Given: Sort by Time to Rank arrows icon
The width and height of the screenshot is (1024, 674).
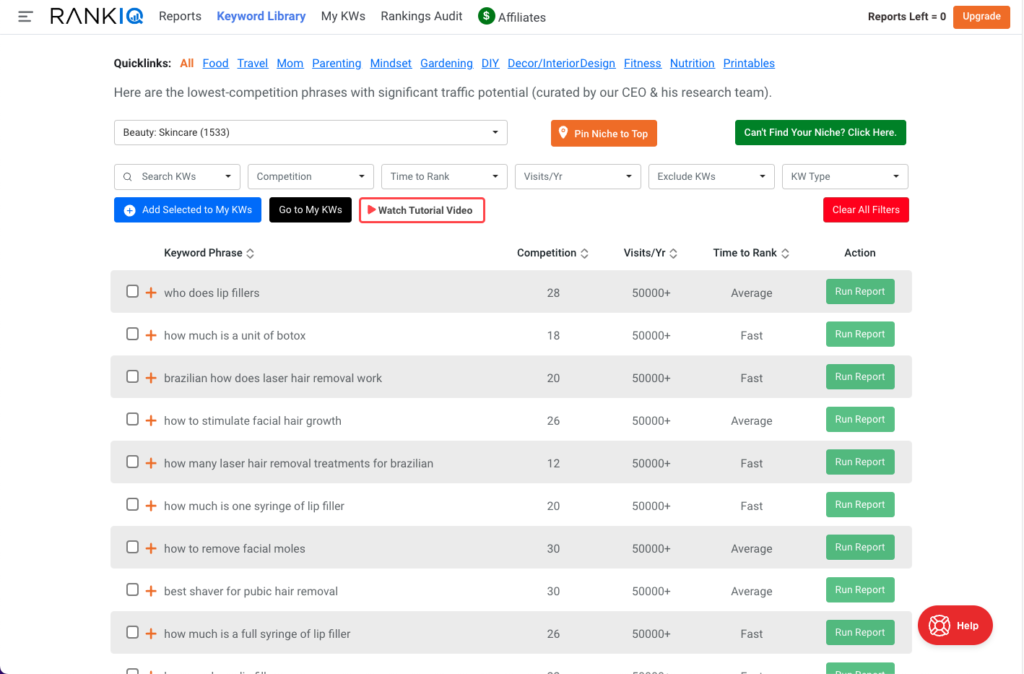Looking at the screenshot, I should click(786, 253).
